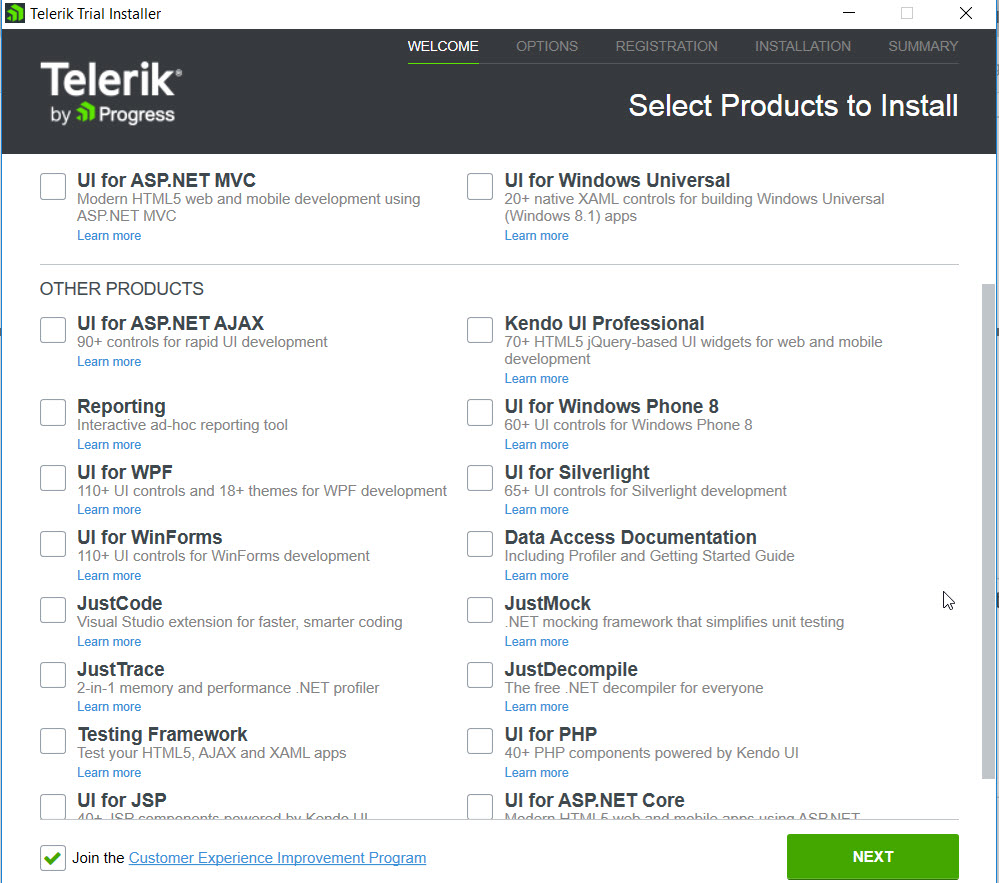Uncheck Join the Customer Experience Program
Screen dimensions: 999x883
(53, 858)
